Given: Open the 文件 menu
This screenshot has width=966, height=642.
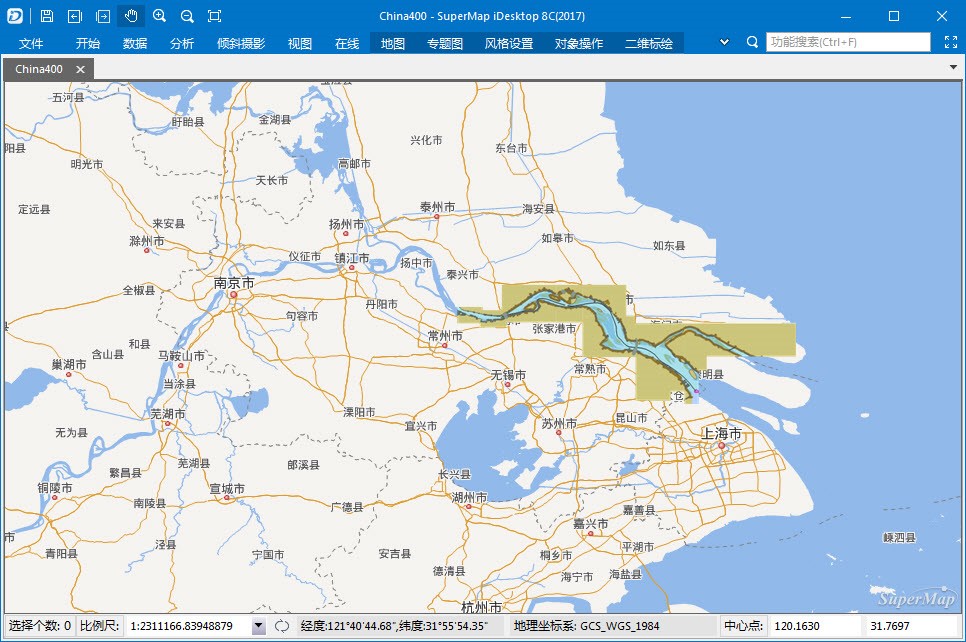Looking at the screenshot, I should click(x=31, y=43).
